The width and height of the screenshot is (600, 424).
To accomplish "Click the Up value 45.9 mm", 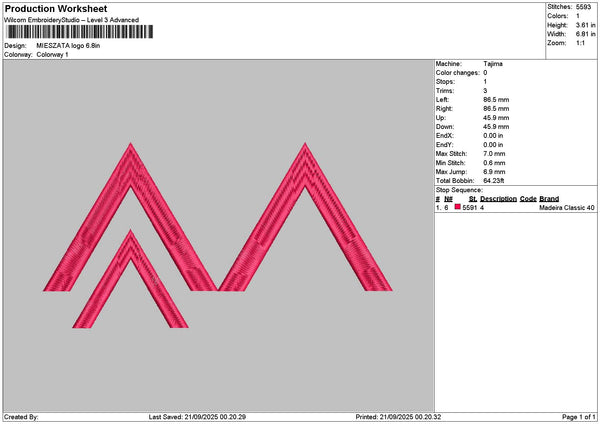I will (x=496, y=117).
